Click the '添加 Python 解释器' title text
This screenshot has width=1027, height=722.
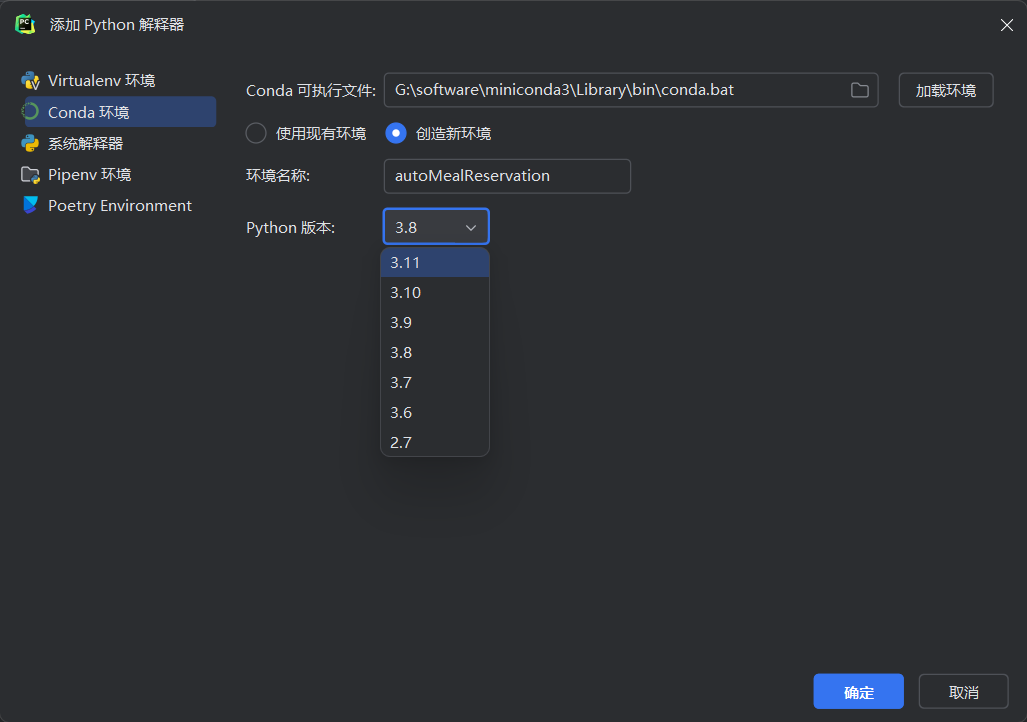click(117, 25)
